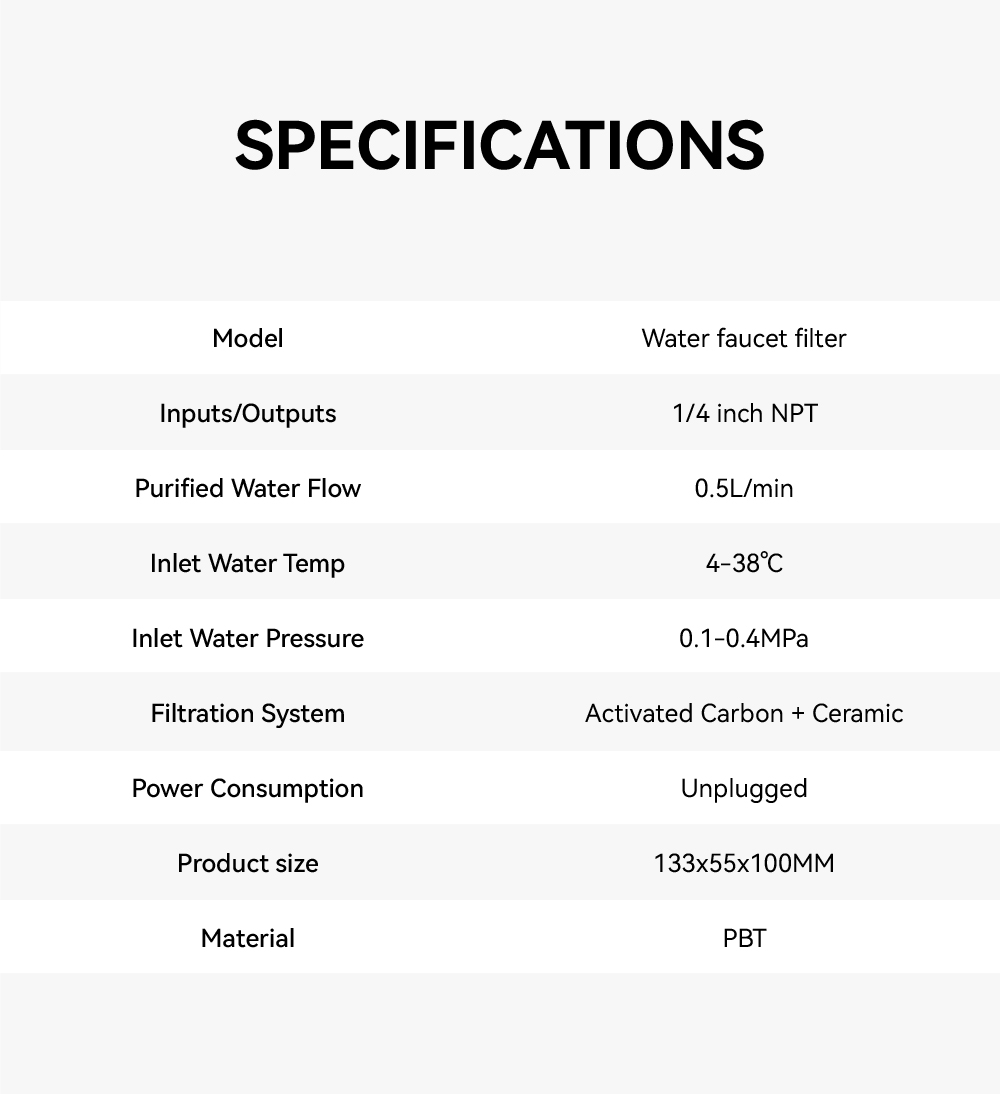The height and width of the screenshot is (1094, 1000).
Task: Select the Product size label
Action: [x=248, y=863]
